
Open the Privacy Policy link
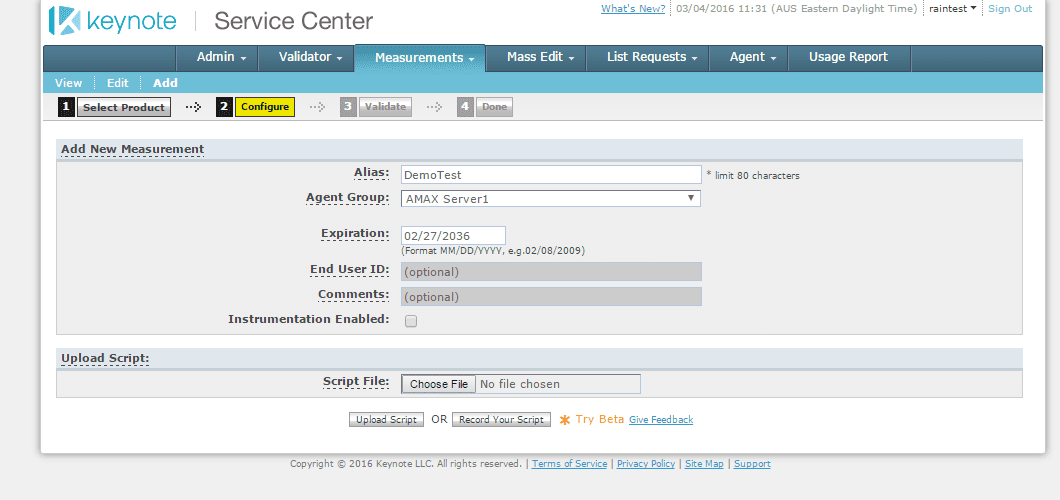646,464
